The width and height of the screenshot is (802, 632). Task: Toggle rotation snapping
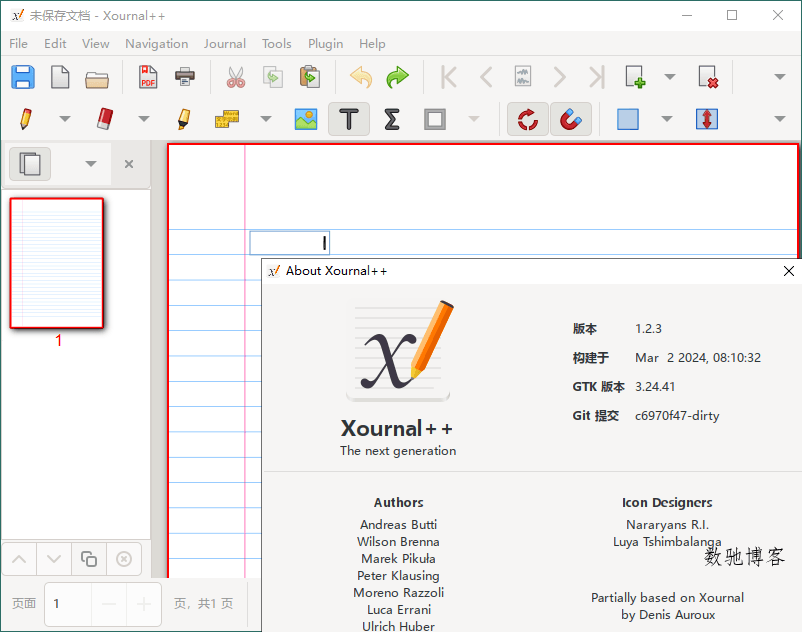coord(528,119)
